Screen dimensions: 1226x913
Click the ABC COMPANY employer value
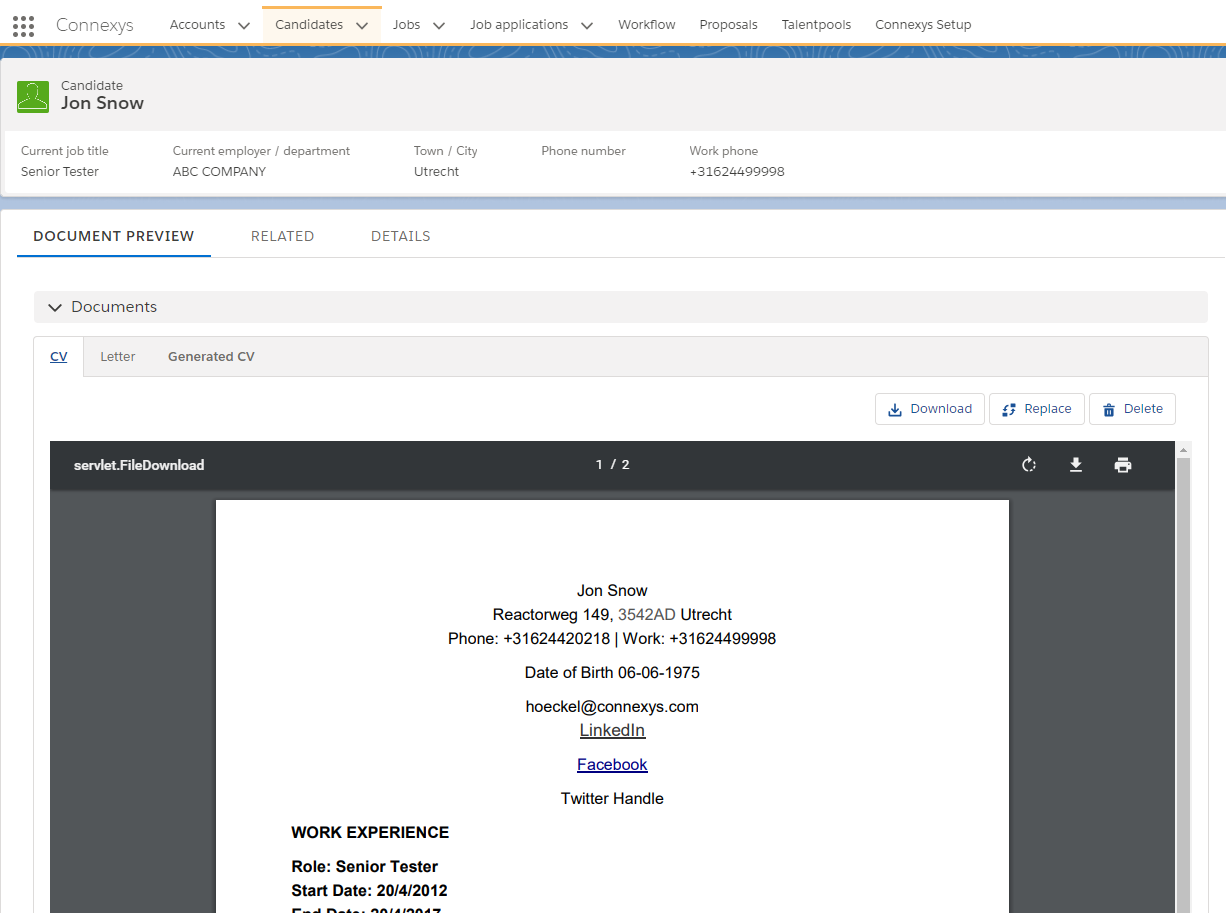click(x=220, y=172)
